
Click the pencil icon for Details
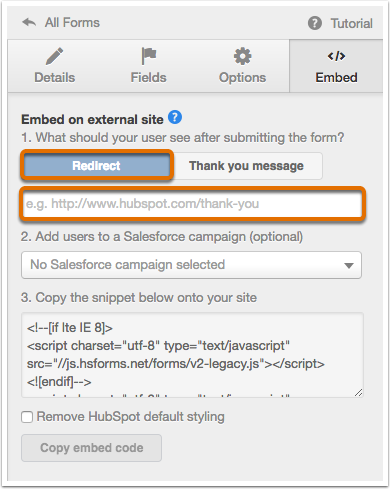tap(54, 56)
